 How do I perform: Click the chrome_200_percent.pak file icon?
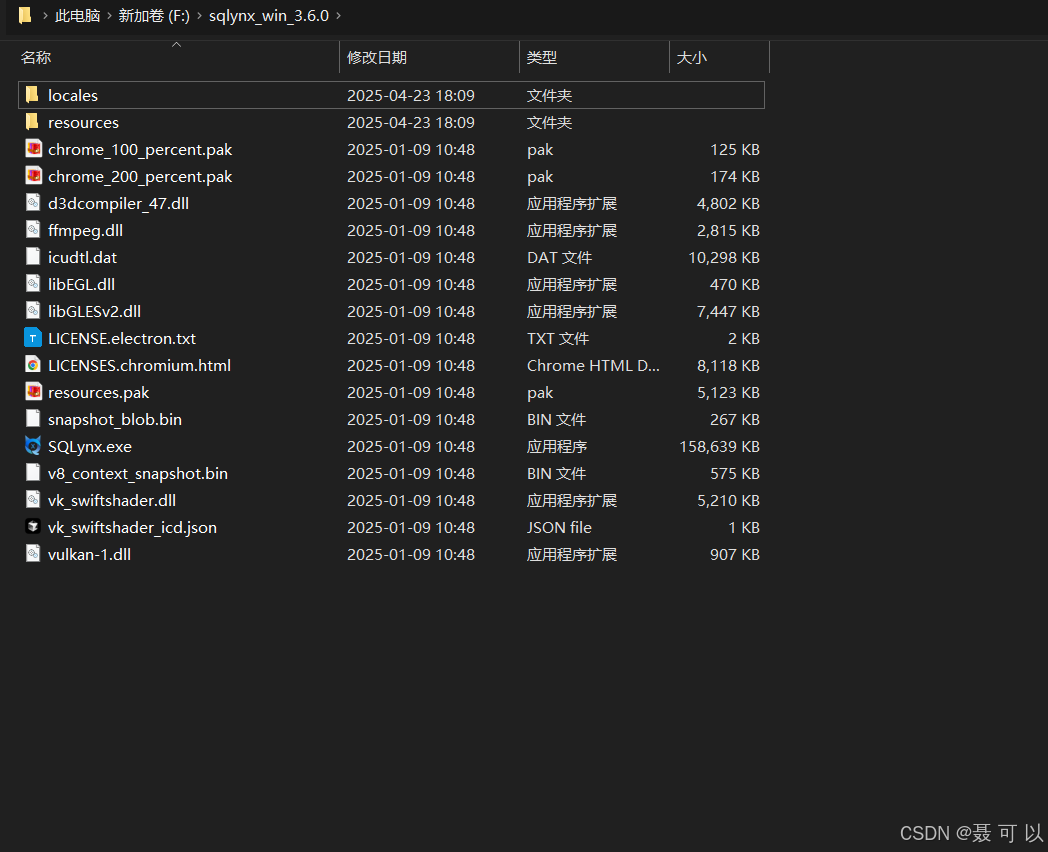tap(33, 176)
